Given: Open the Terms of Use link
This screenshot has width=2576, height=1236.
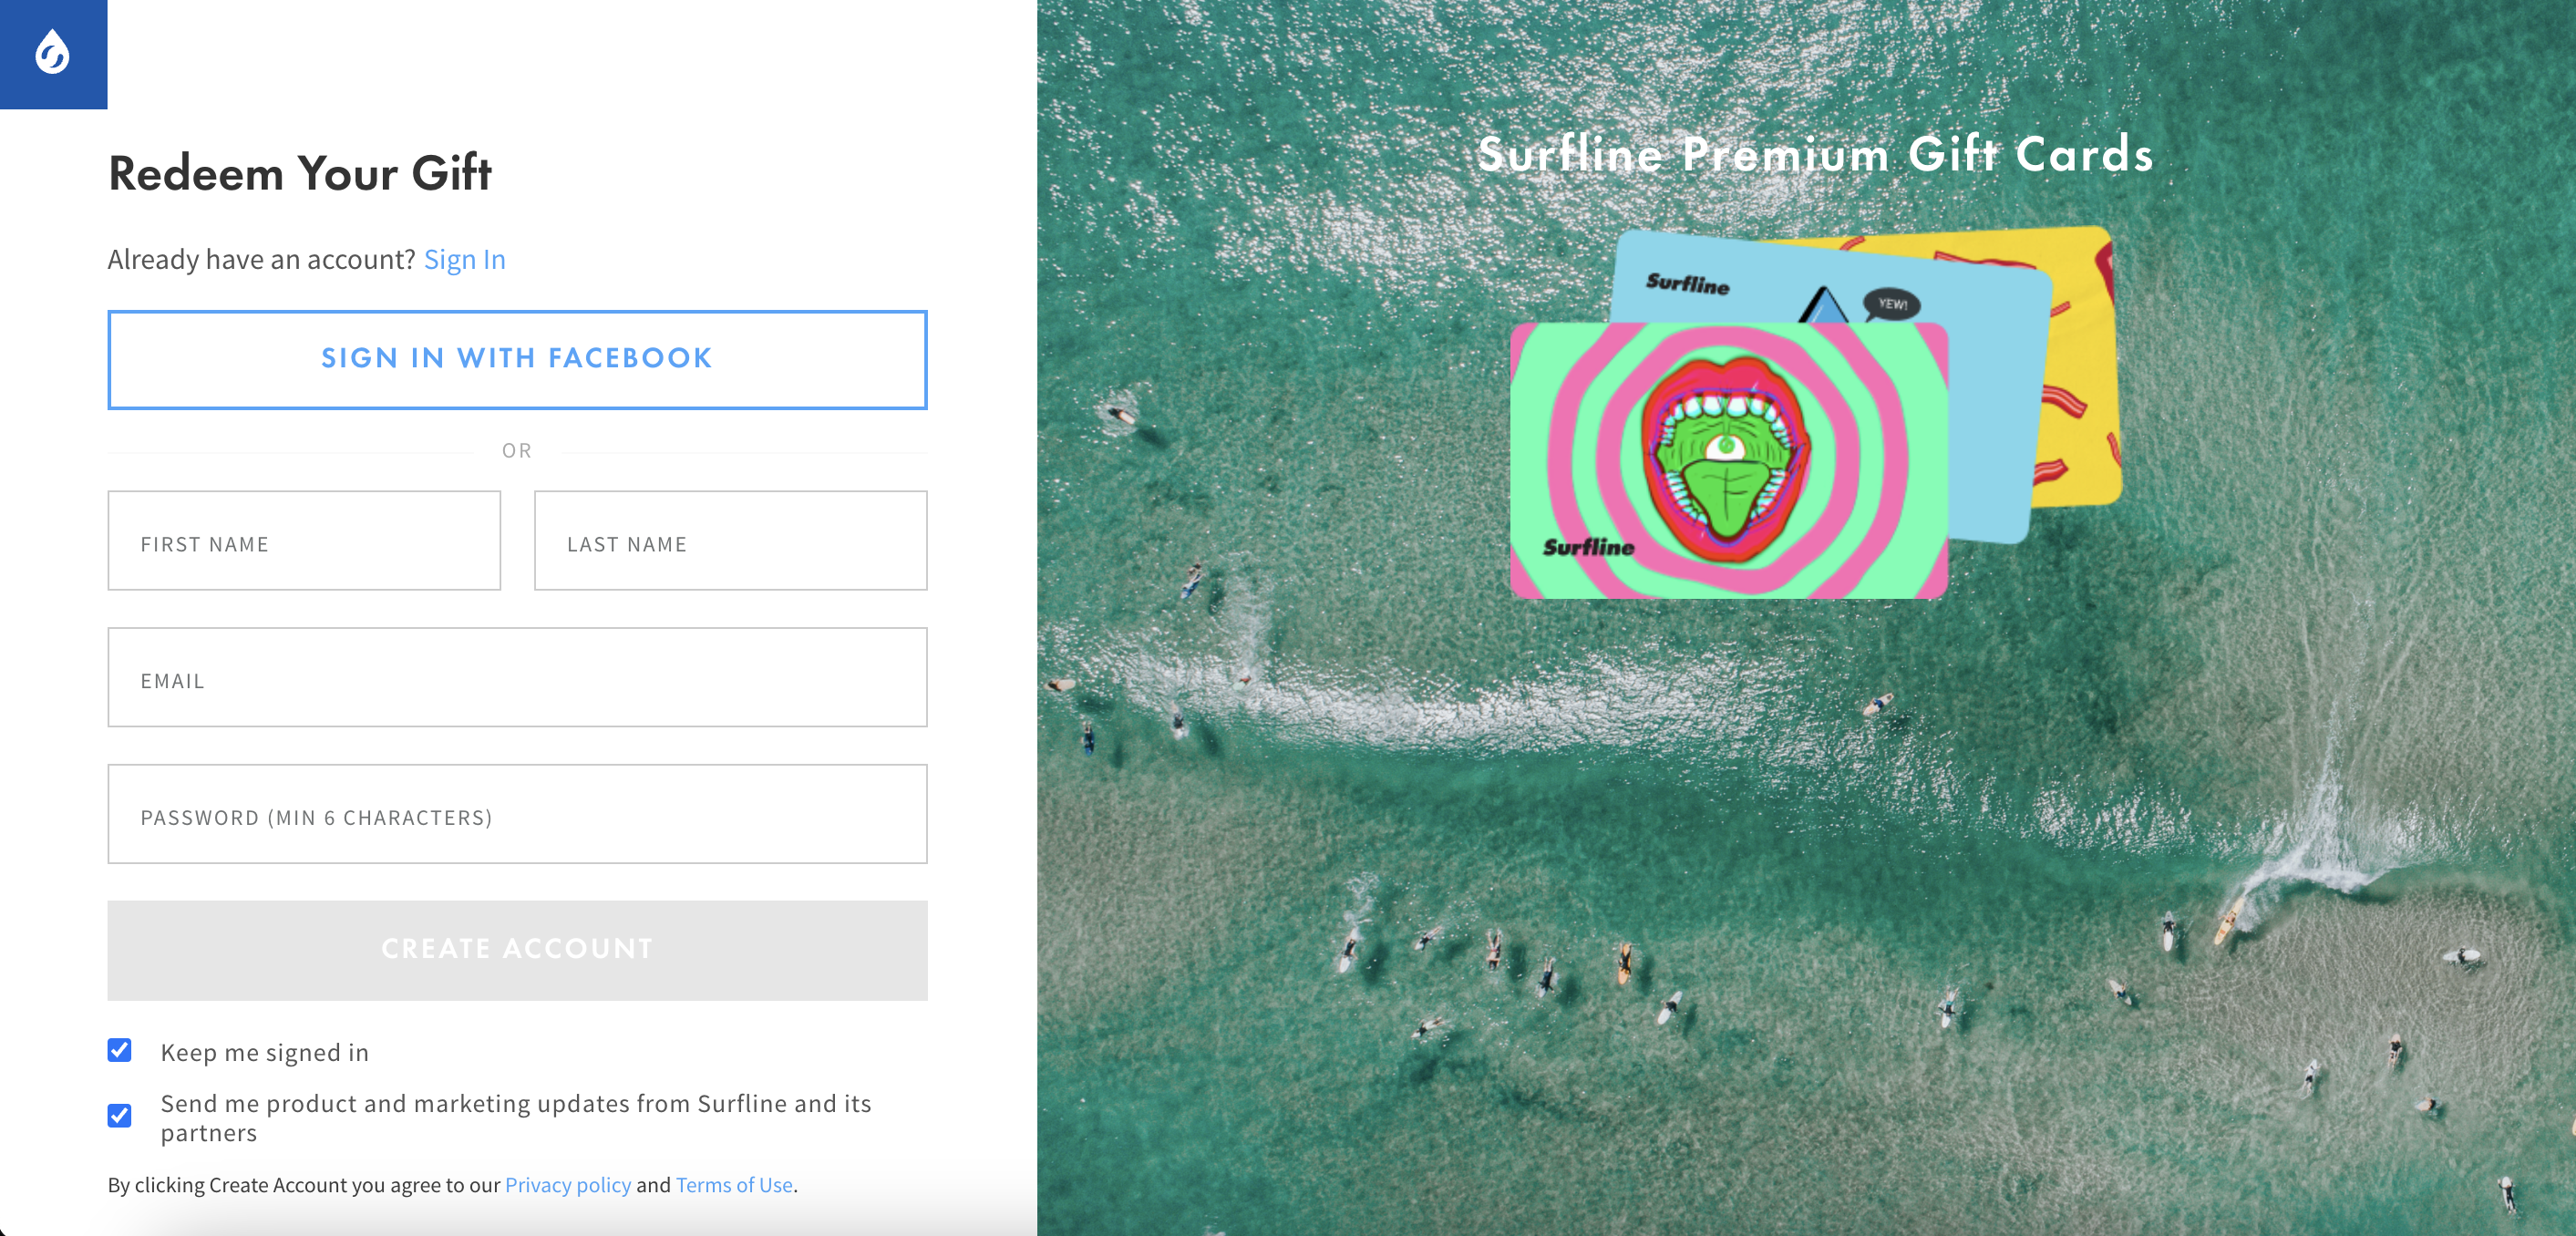Looking at the screenshot, I should 734,1185.
